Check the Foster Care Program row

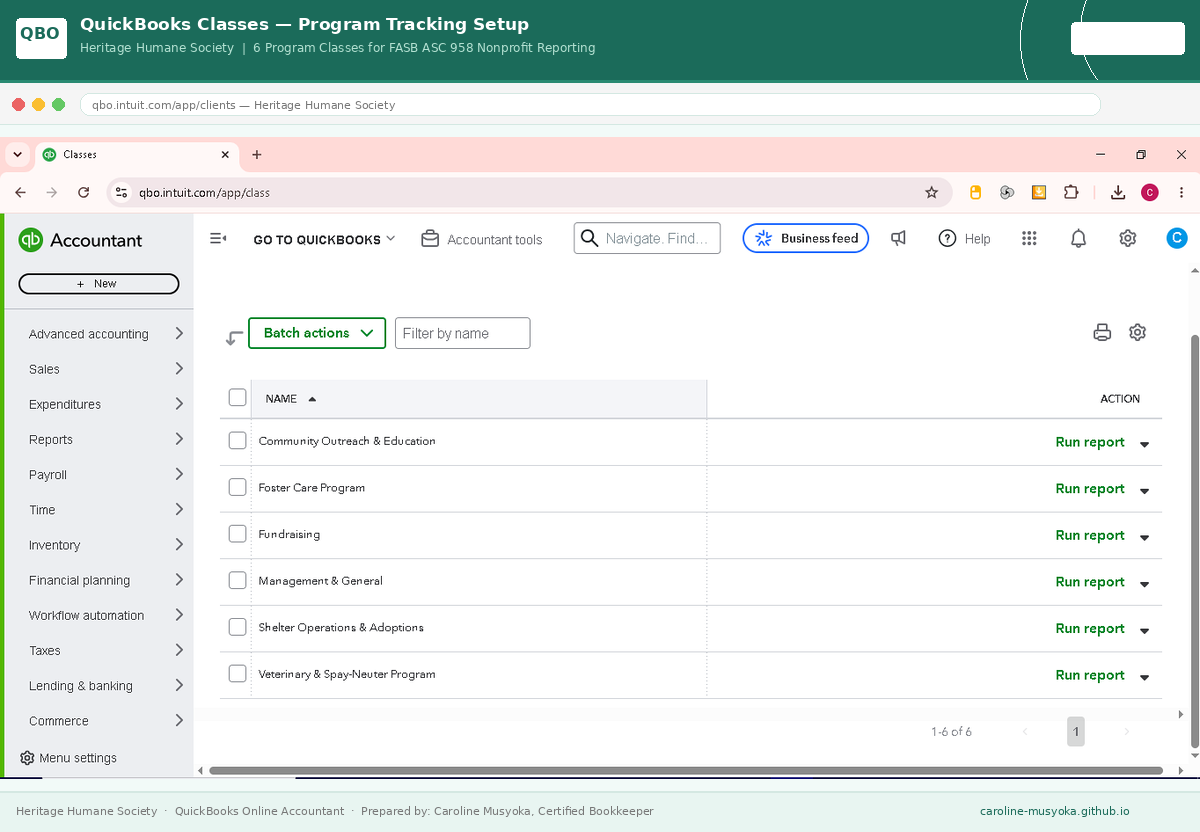[237, 487]
